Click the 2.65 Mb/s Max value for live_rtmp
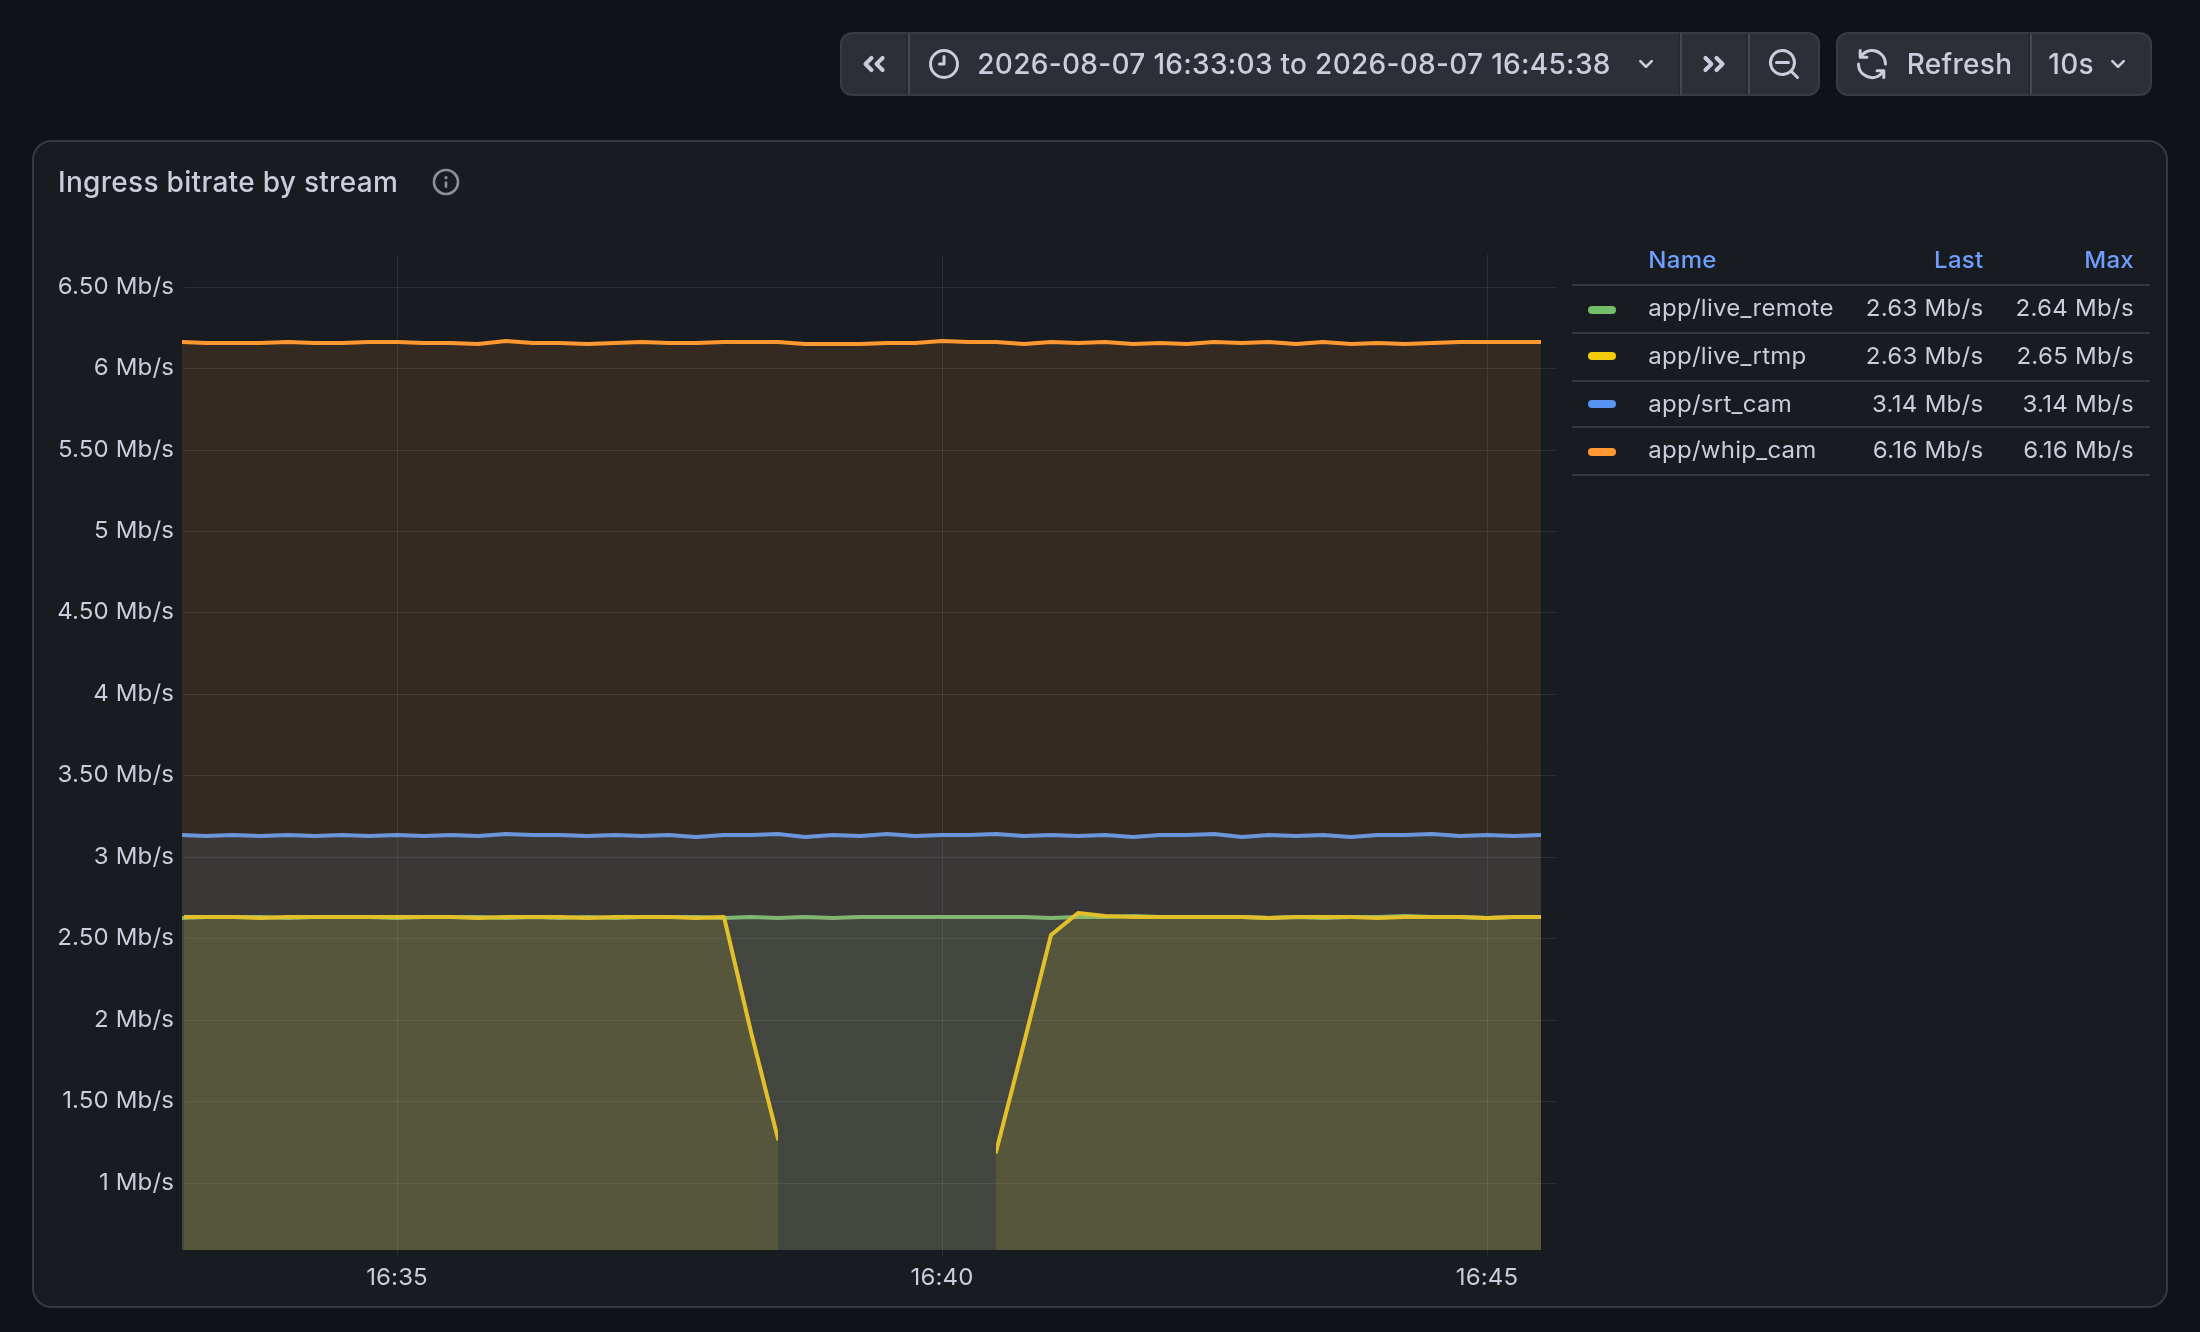Image resolution: width=2200 pixels, height=1332 pixels. 2075,356
